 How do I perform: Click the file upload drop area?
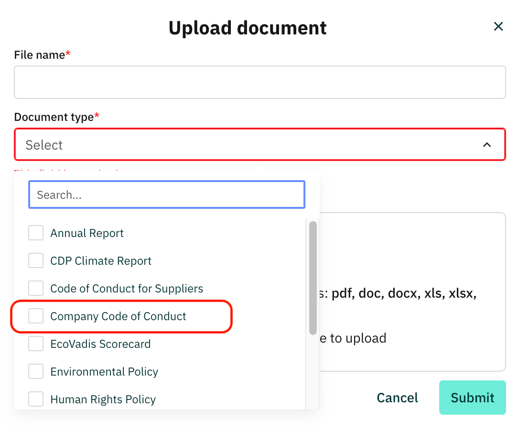(x=412, y=292)
